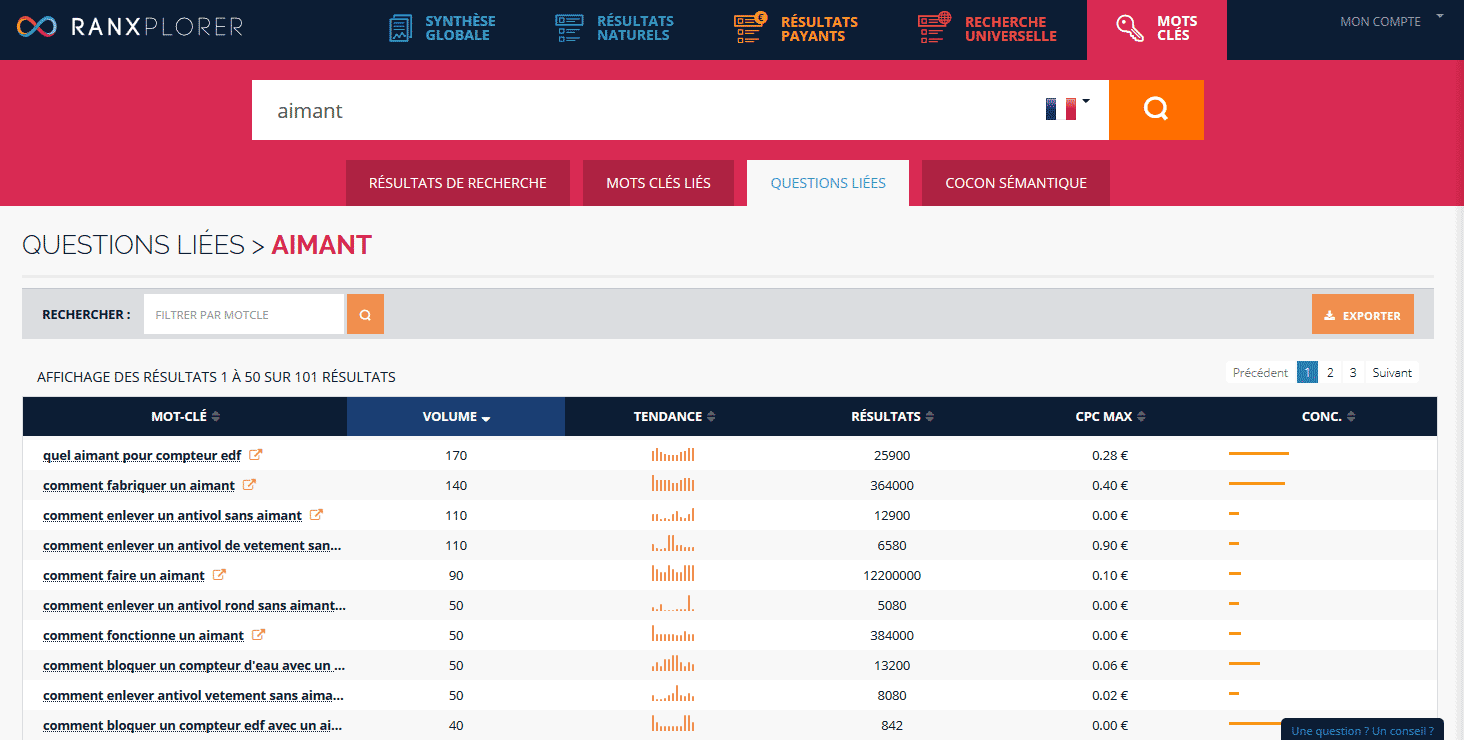Screen dimensions: 1464x740
Task: Click the Résultats Payants euro icon
Action: click(x=749, y=28)
